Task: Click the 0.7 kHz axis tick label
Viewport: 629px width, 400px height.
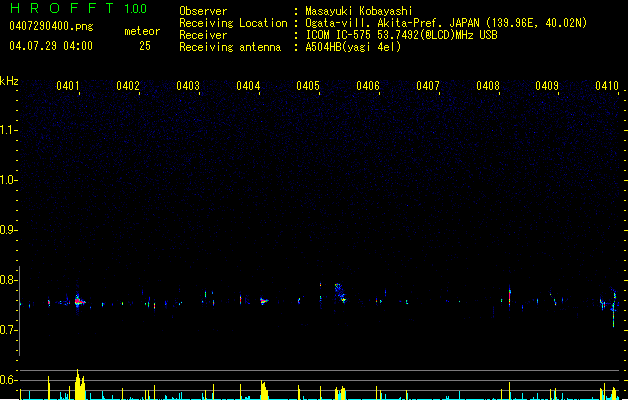Action: pyautogui.click(x=7, y=330)
